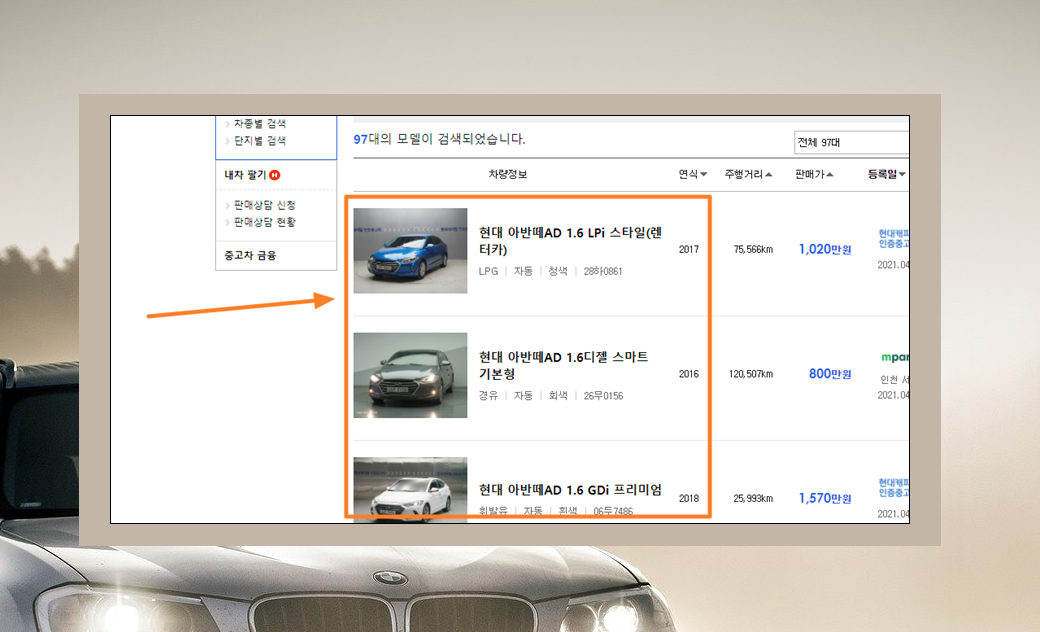
Task: Click the white 아반떼AD GDi car thumbnail
Action: tap(410, 489)
